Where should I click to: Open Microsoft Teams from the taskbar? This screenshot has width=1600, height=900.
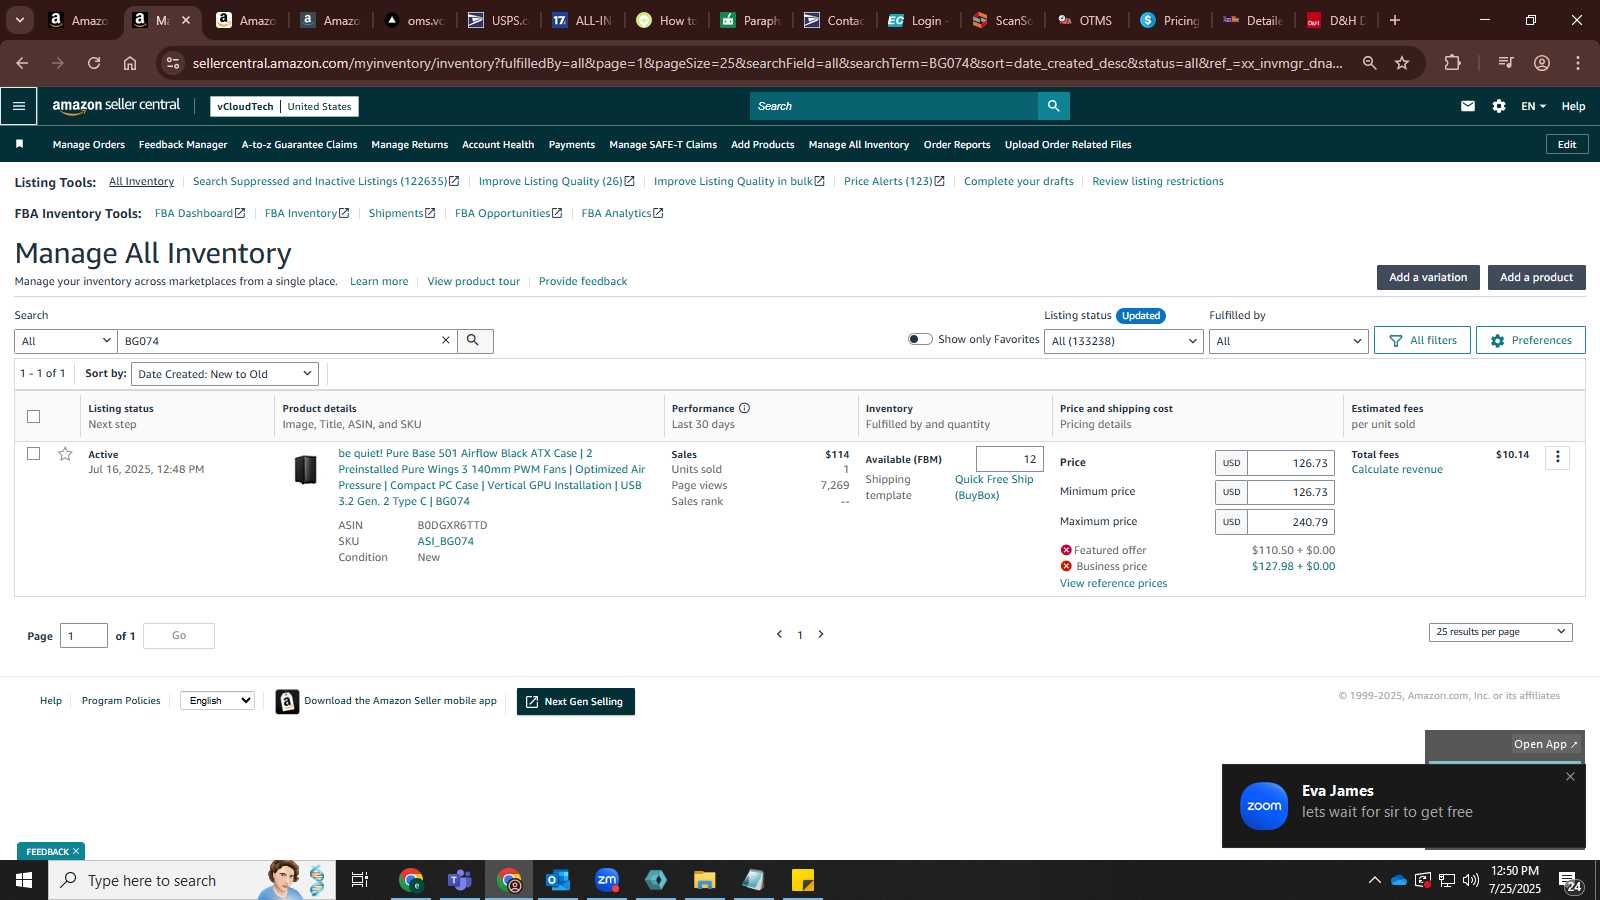coord(460,880)
